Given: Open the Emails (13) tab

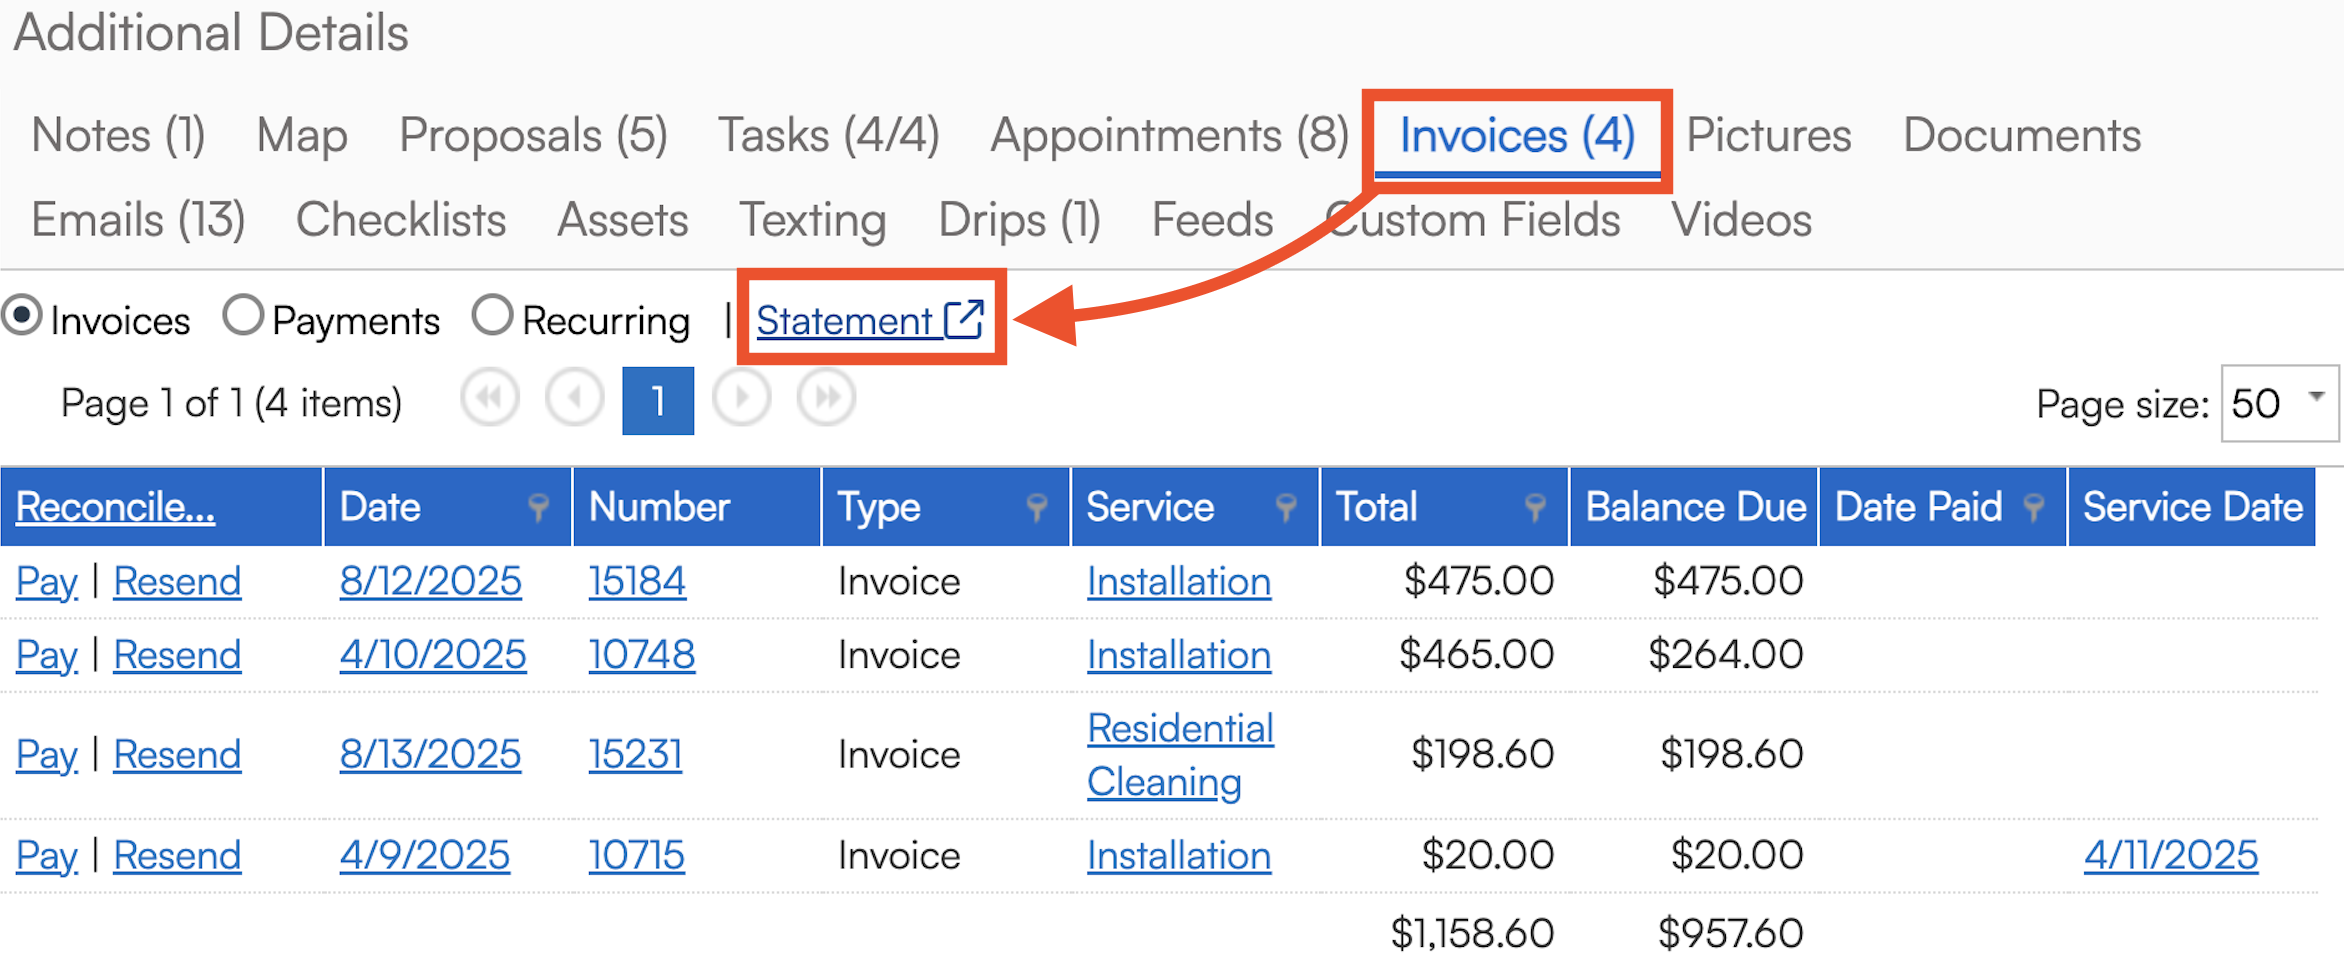Looking at the screenshot, I should click(138, 220).
